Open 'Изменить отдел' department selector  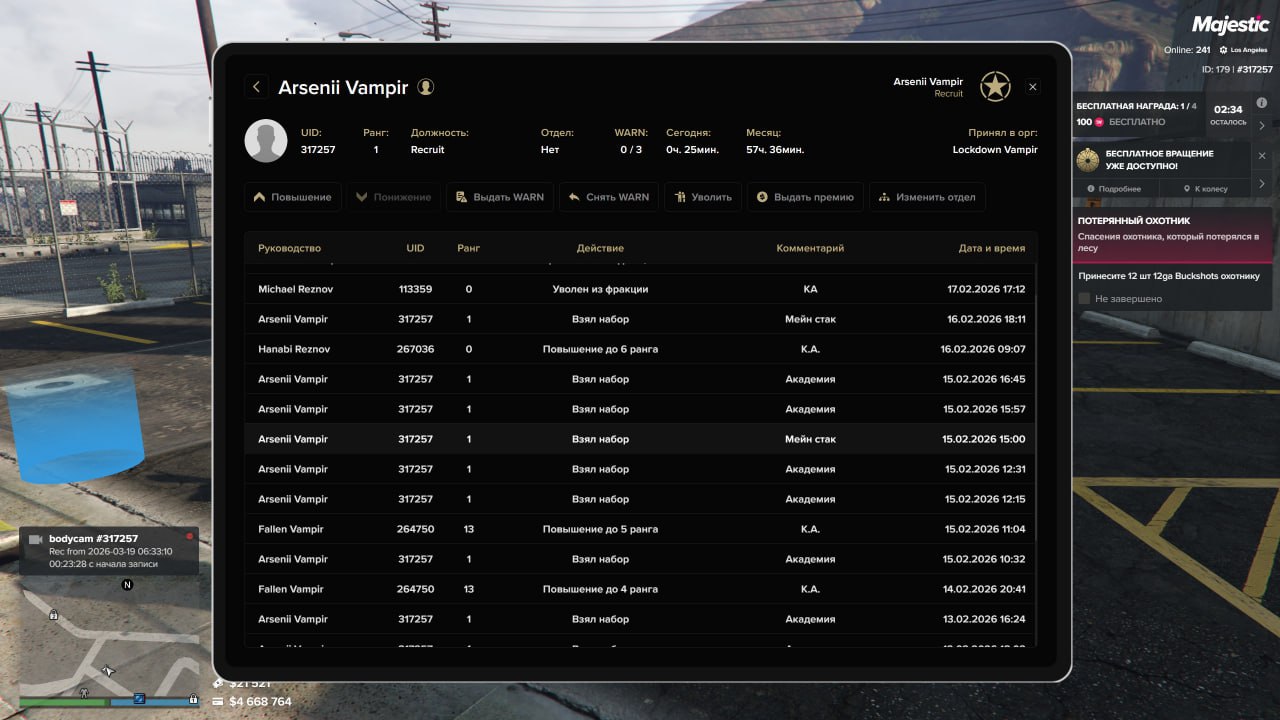tap(927, 197)
